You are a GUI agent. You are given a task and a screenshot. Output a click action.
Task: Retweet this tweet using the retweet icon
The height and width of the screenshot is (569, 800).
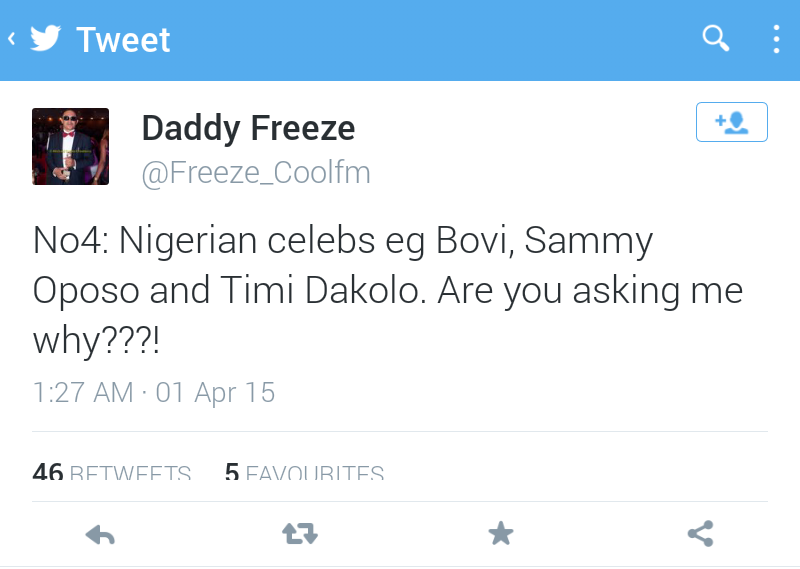(300, 535)
